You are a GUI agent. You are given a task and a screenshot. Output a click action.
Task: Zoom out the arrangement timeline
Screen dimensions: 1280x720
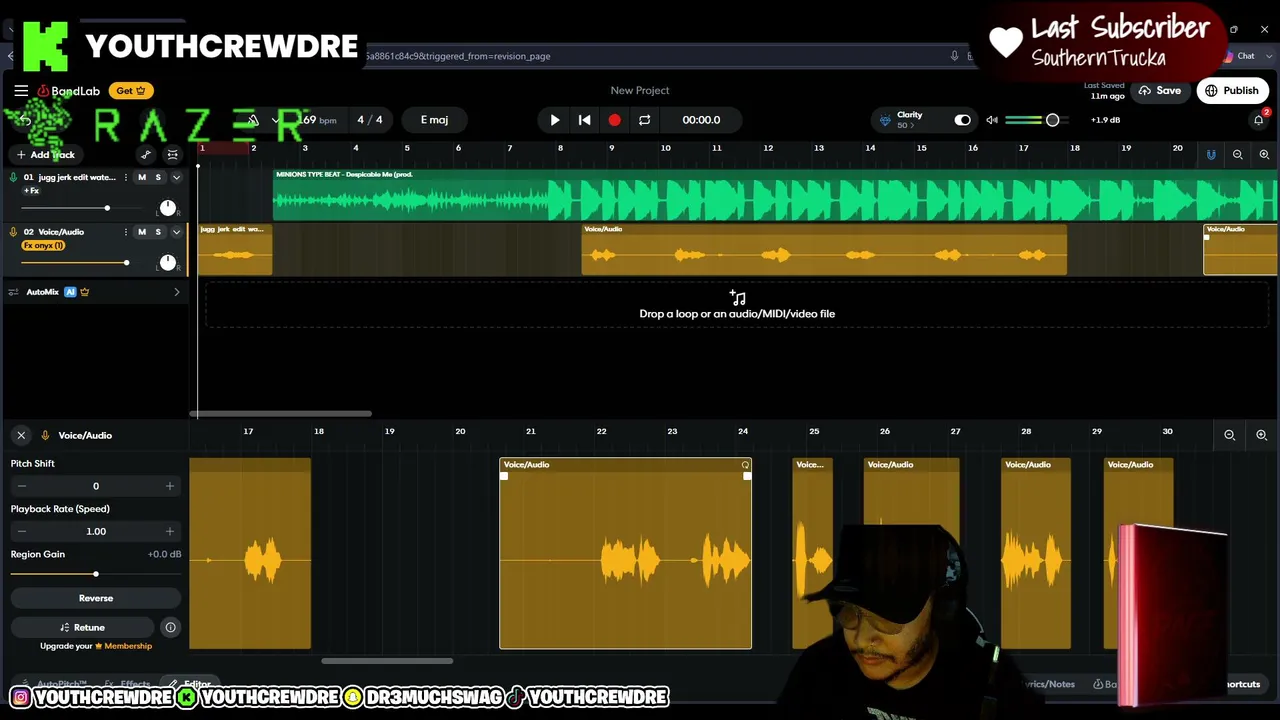tap(1238, 155)
